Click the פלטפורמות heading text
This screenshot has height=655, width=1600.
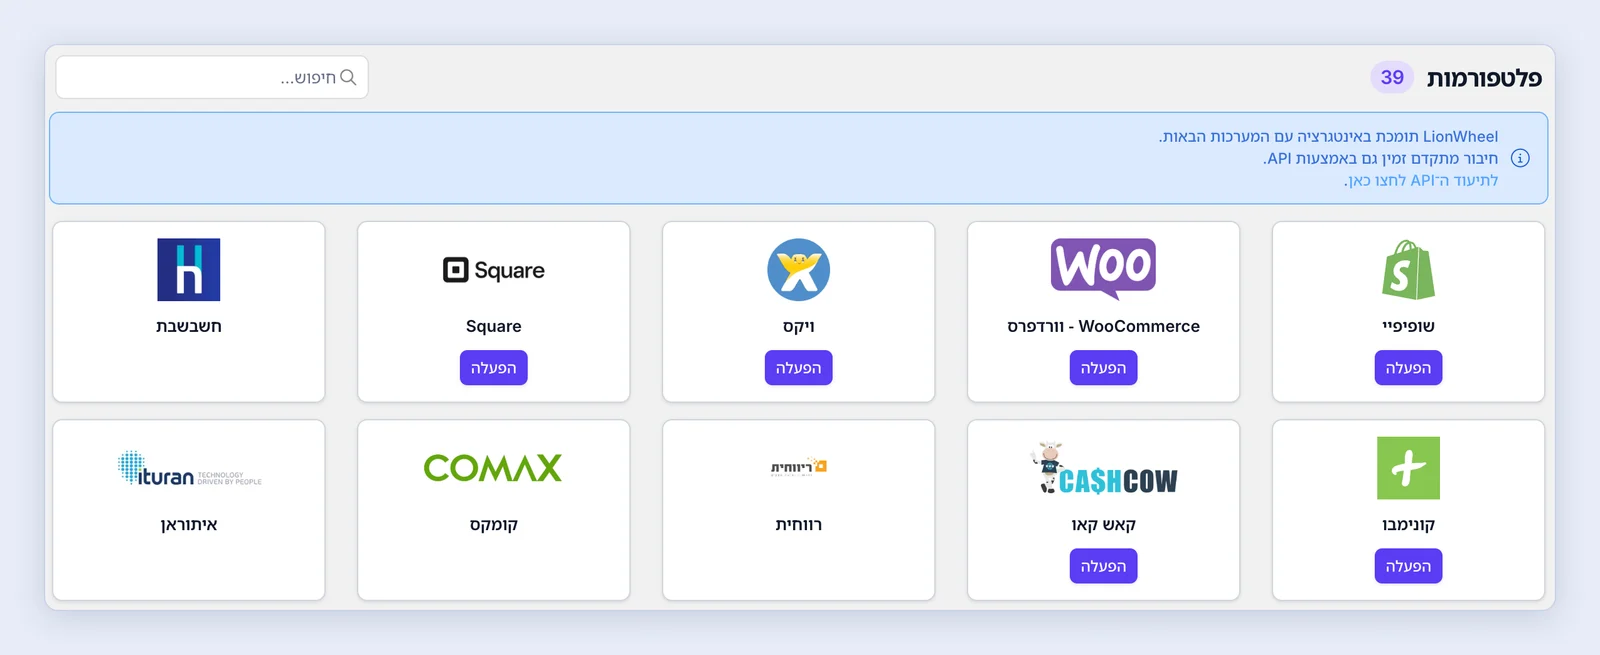point(1484,78)
